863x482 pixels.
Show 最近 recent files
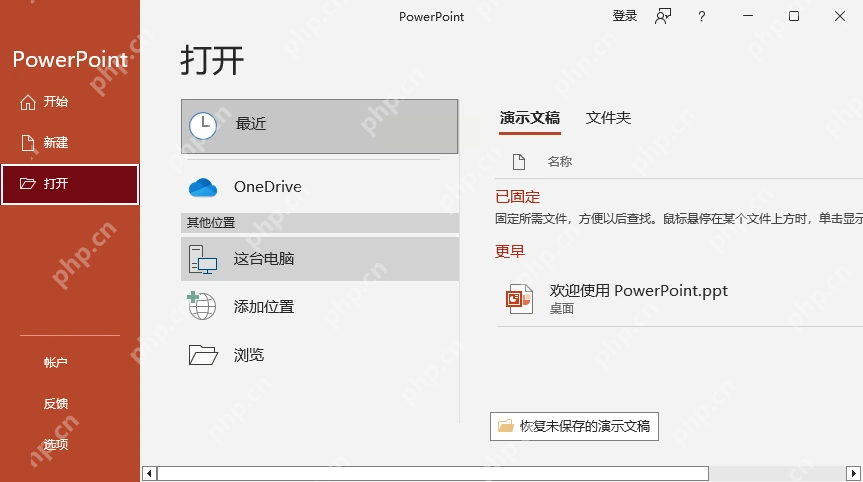click(x=319, y=126)
